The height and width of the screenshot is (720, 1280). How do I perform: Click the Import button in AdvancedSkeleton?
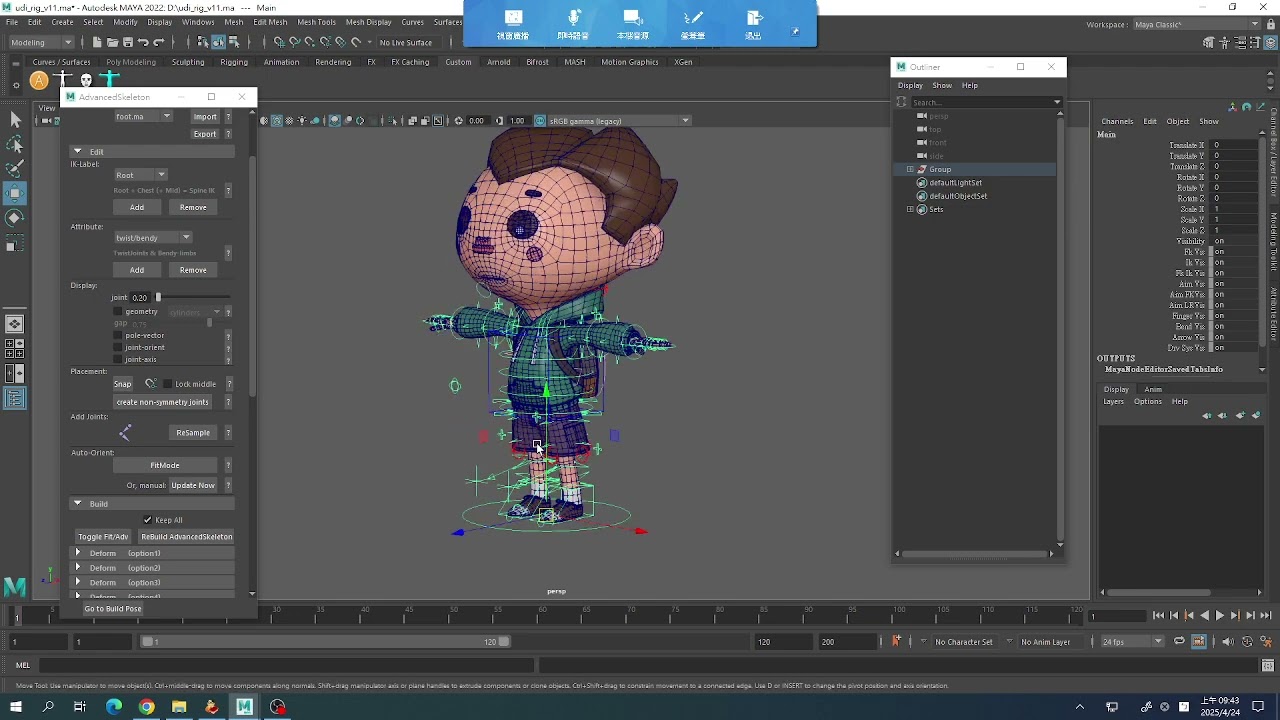tap(205, 117)
